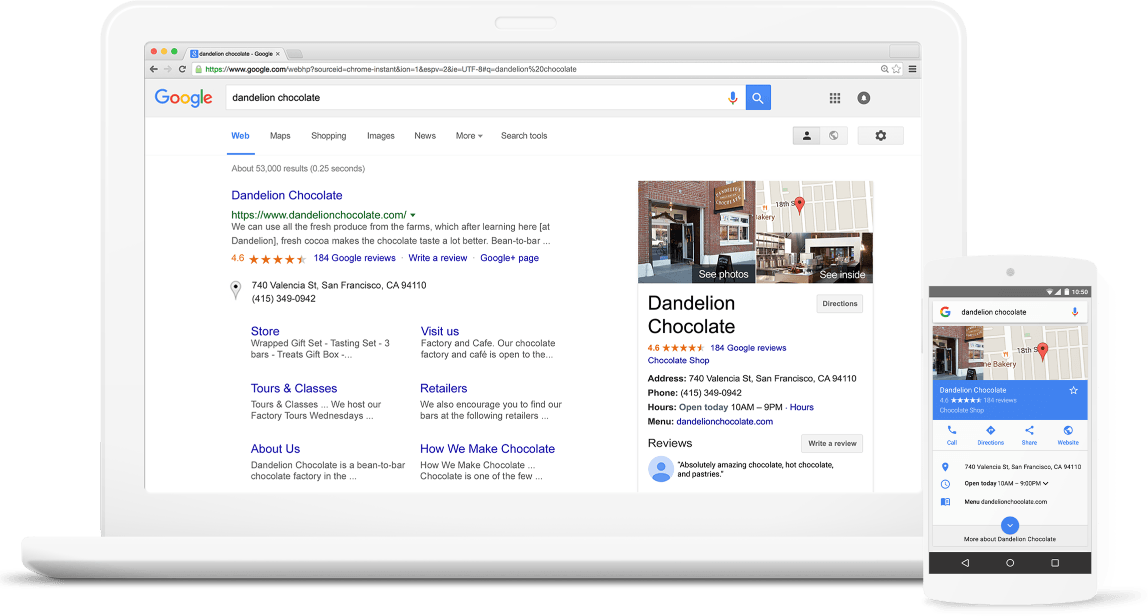This screenshot has height=616, width=1148.
Task: Switch to global results globe toggle
Action: (x=834, y=136)
